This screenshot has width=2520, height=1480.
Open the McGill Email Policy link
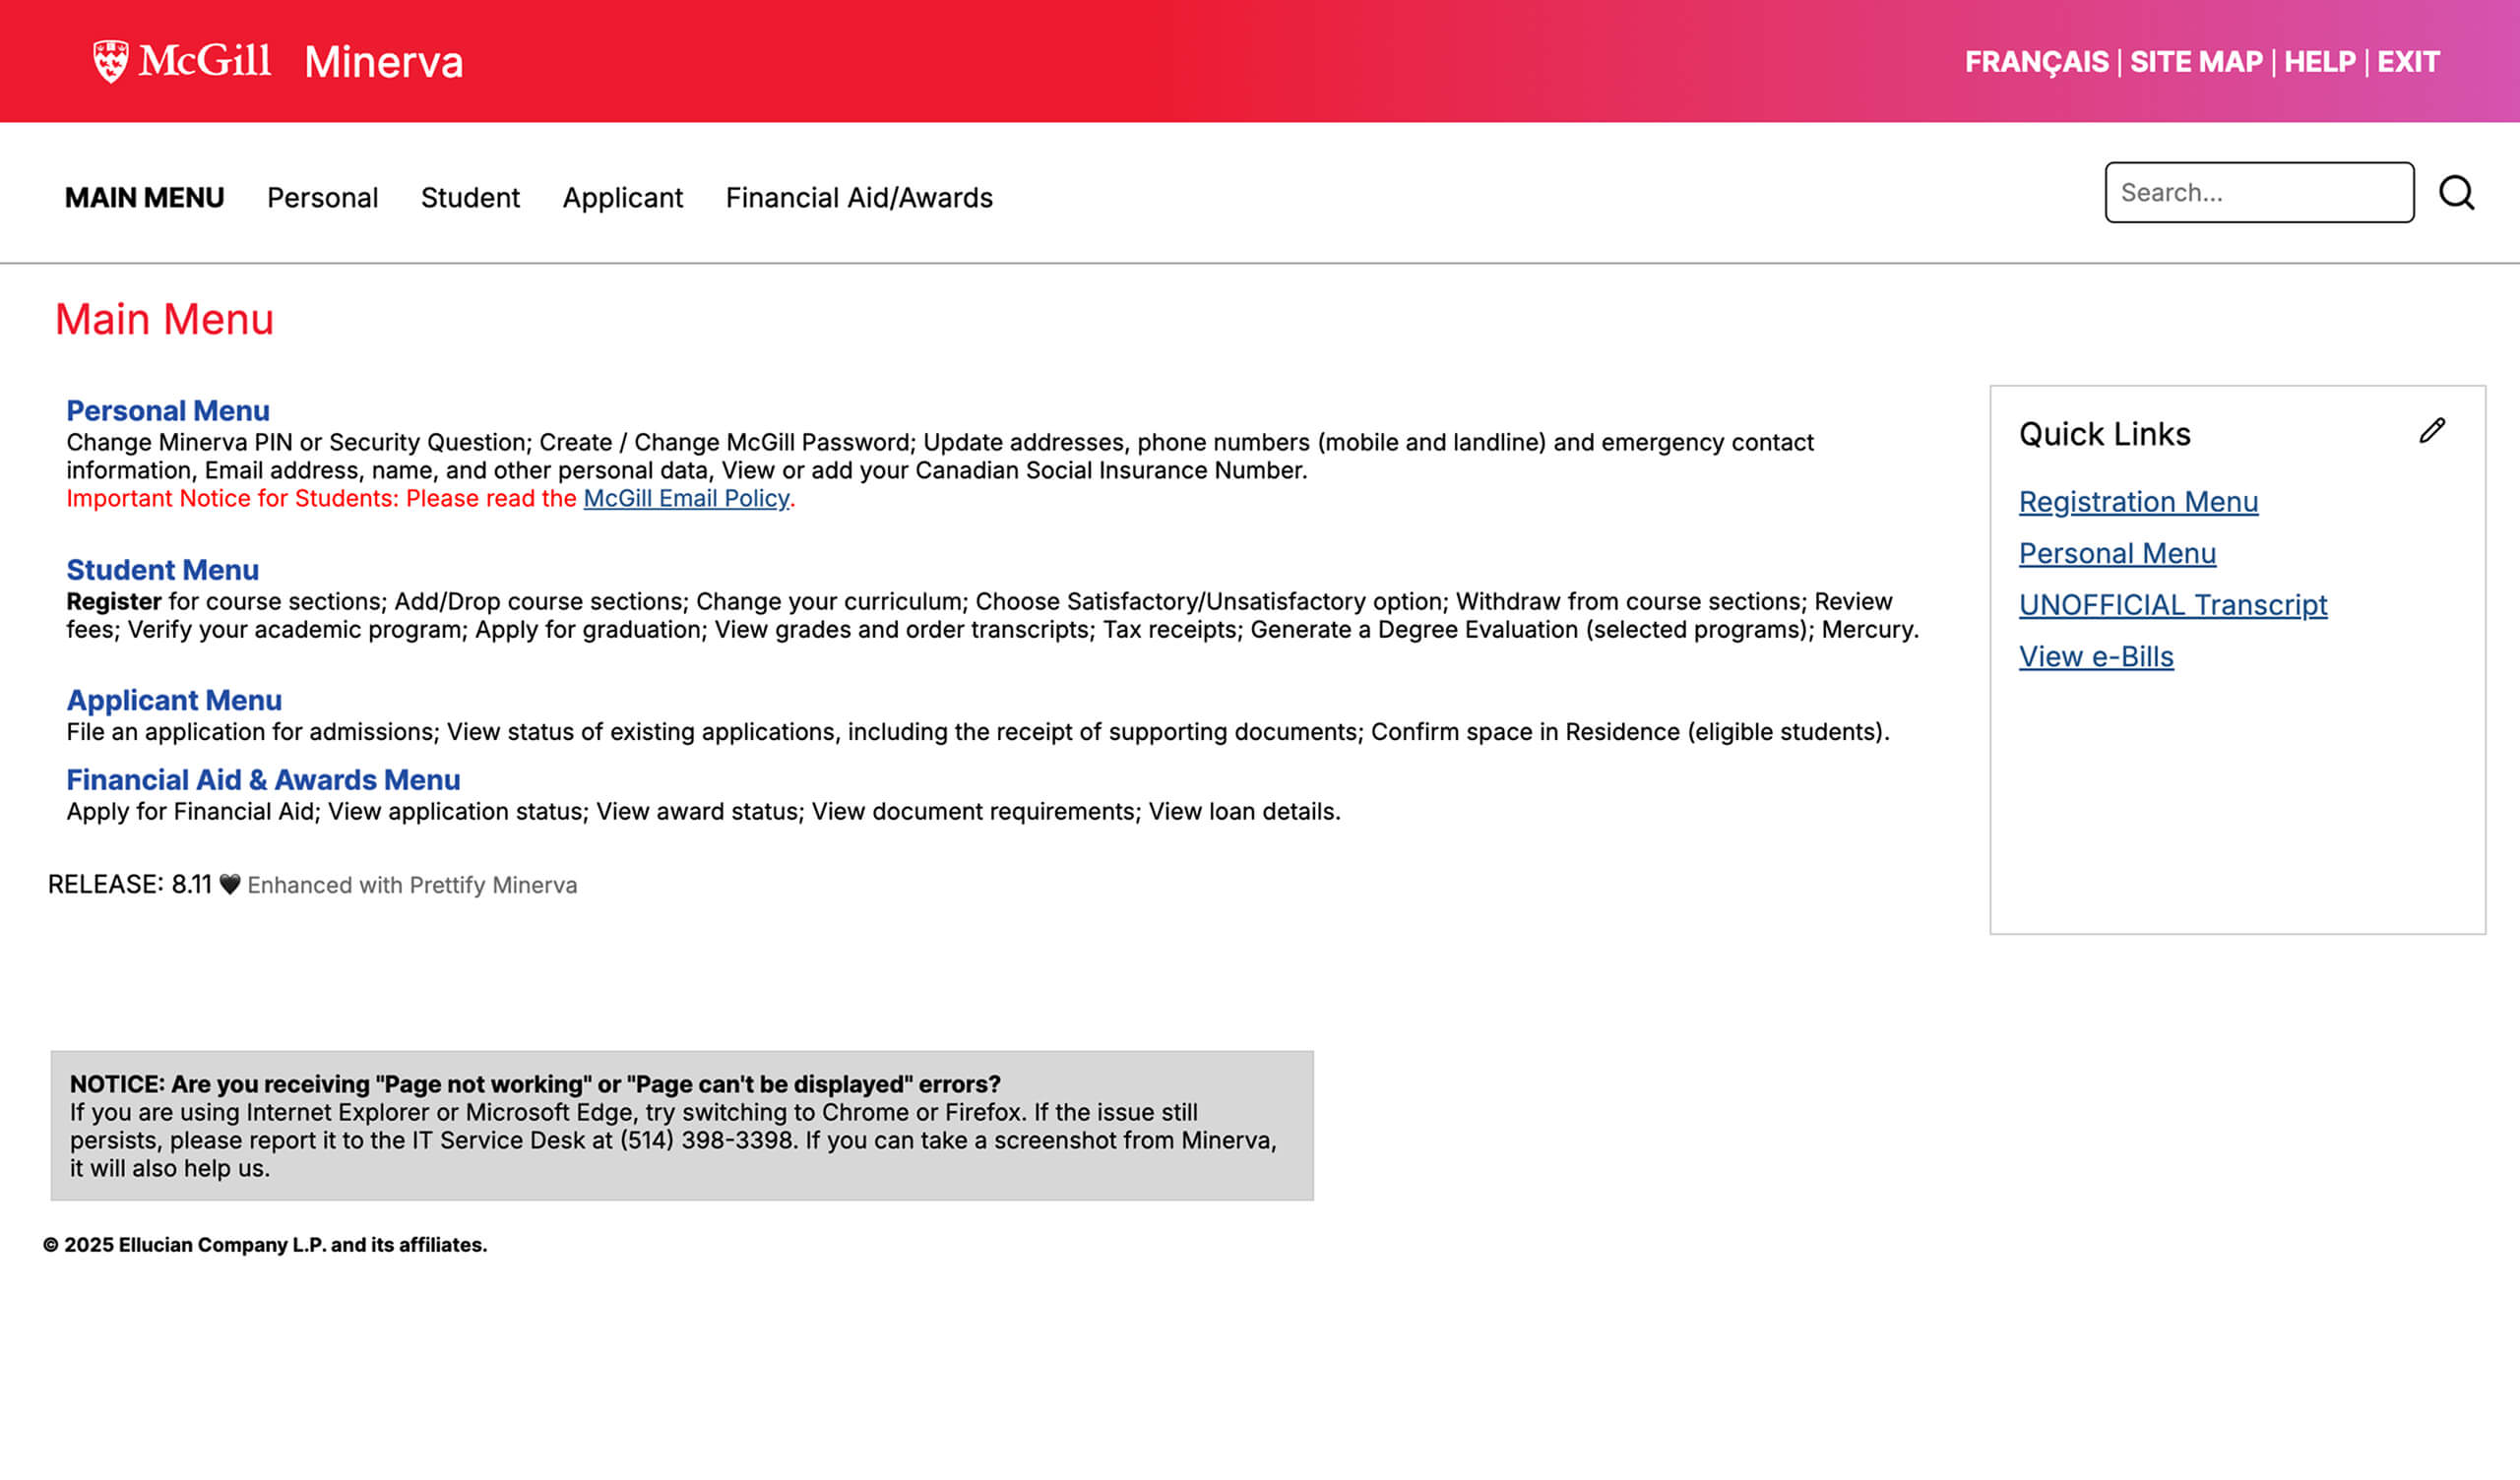tap(686, 498)
